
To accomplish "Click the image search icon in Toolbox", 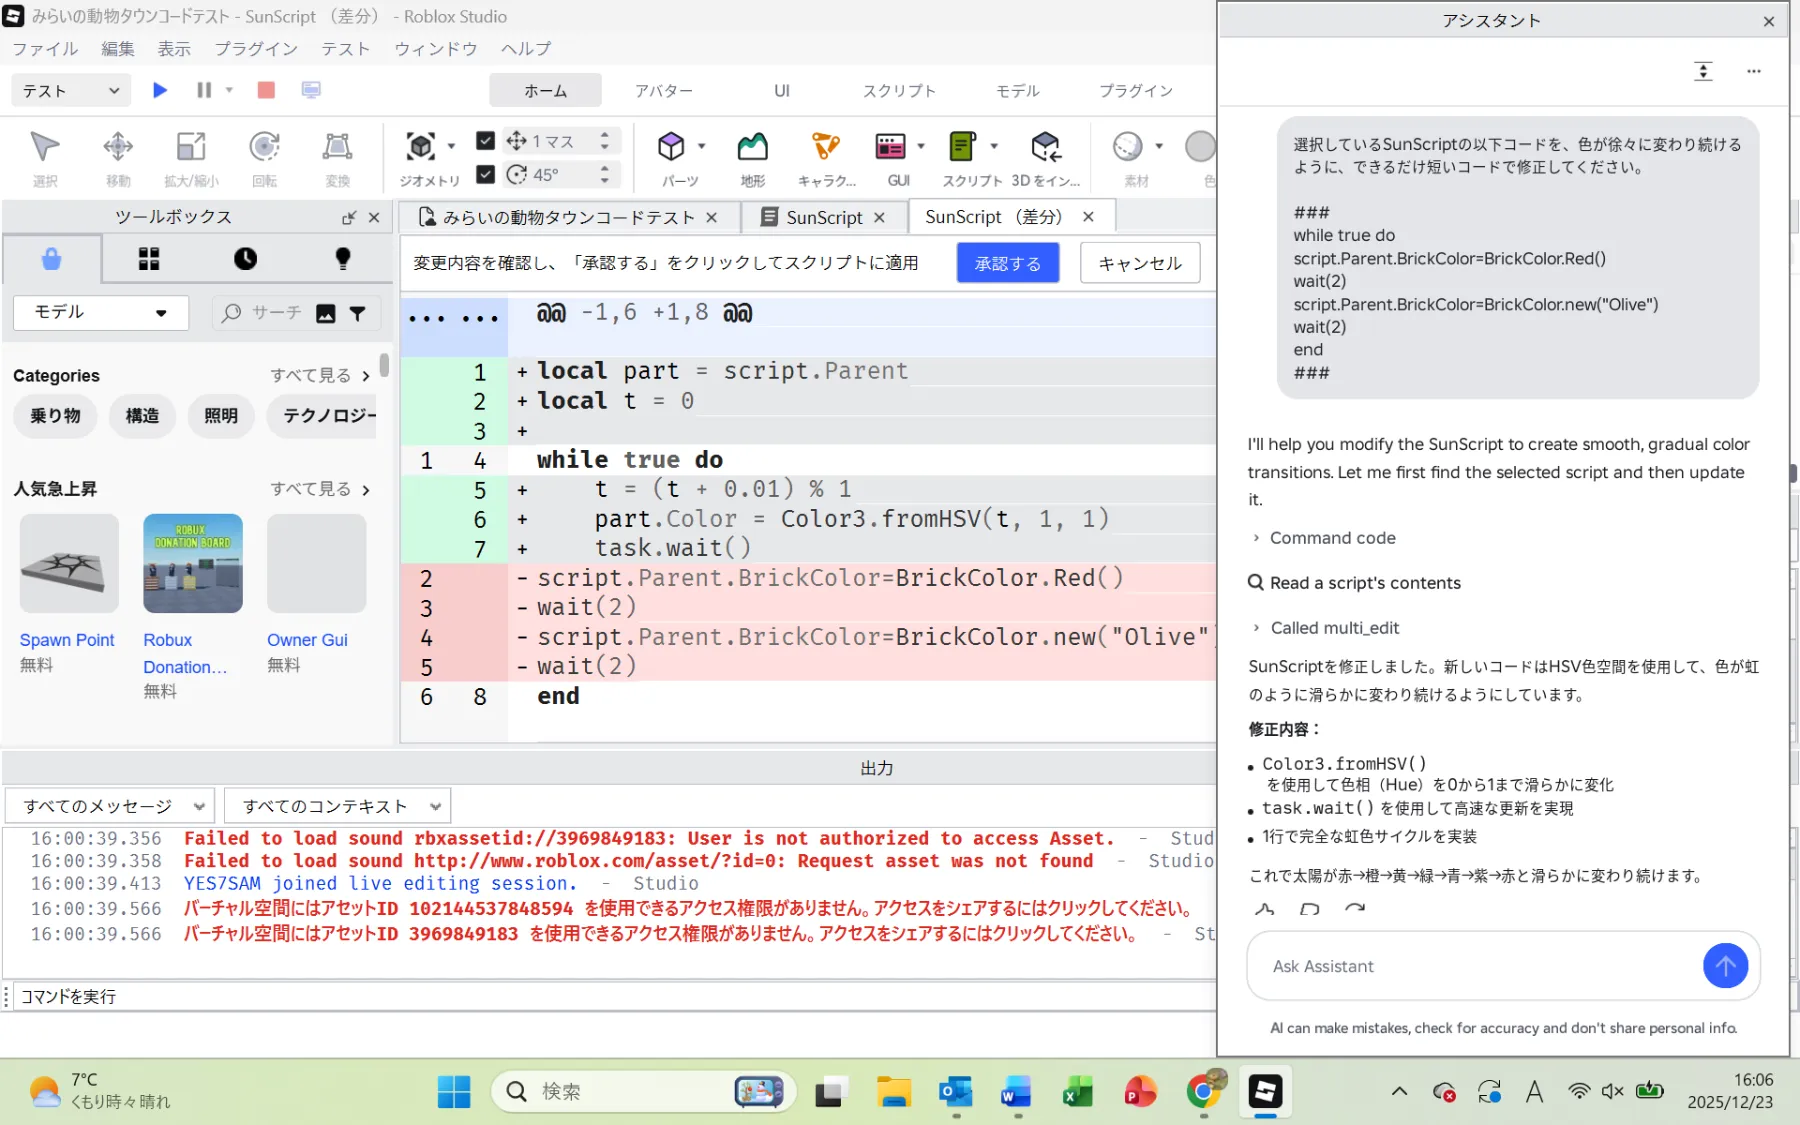I will [326, 313].
